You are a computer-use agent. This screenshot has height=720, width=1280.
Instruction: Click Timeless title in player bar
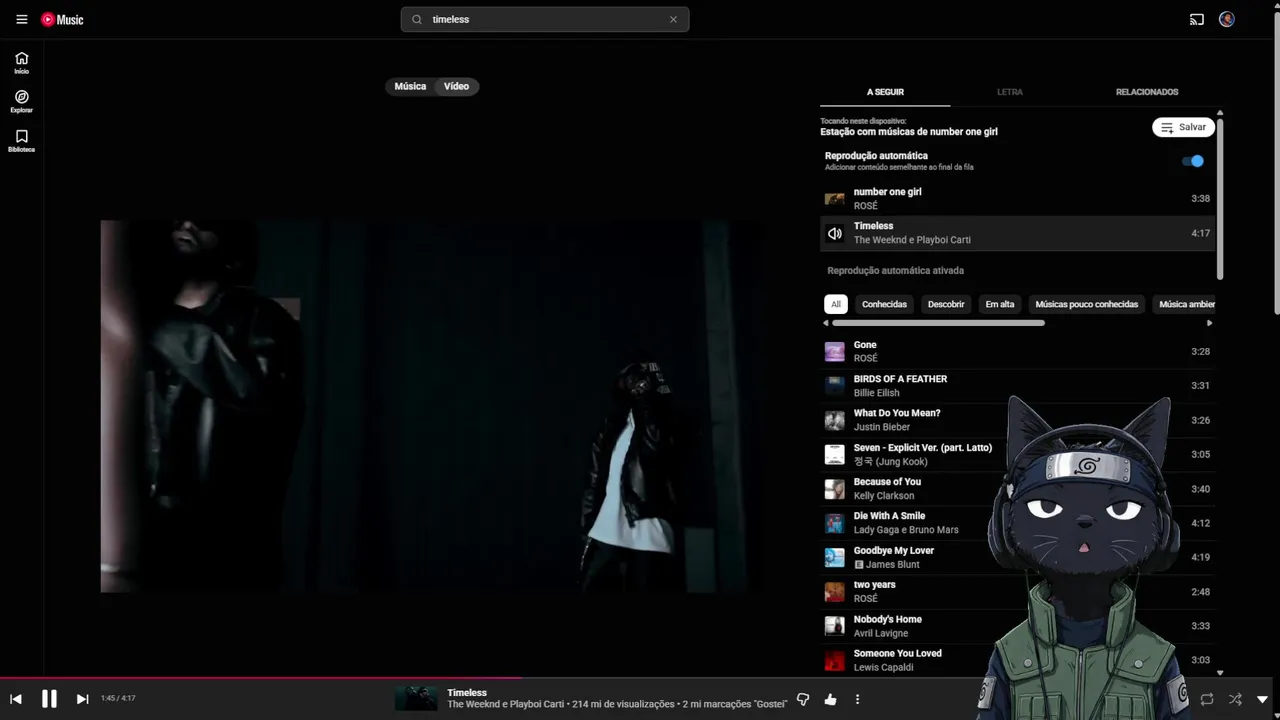click(467, 693)
